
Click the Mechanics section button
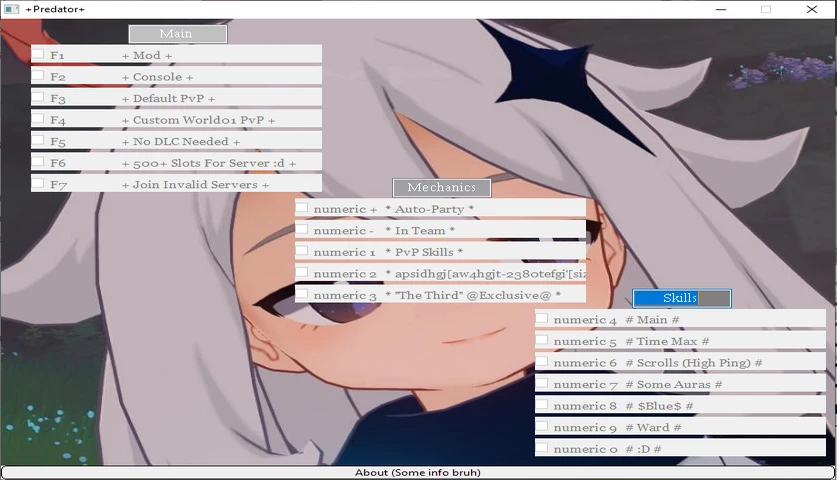pos(441,187)
